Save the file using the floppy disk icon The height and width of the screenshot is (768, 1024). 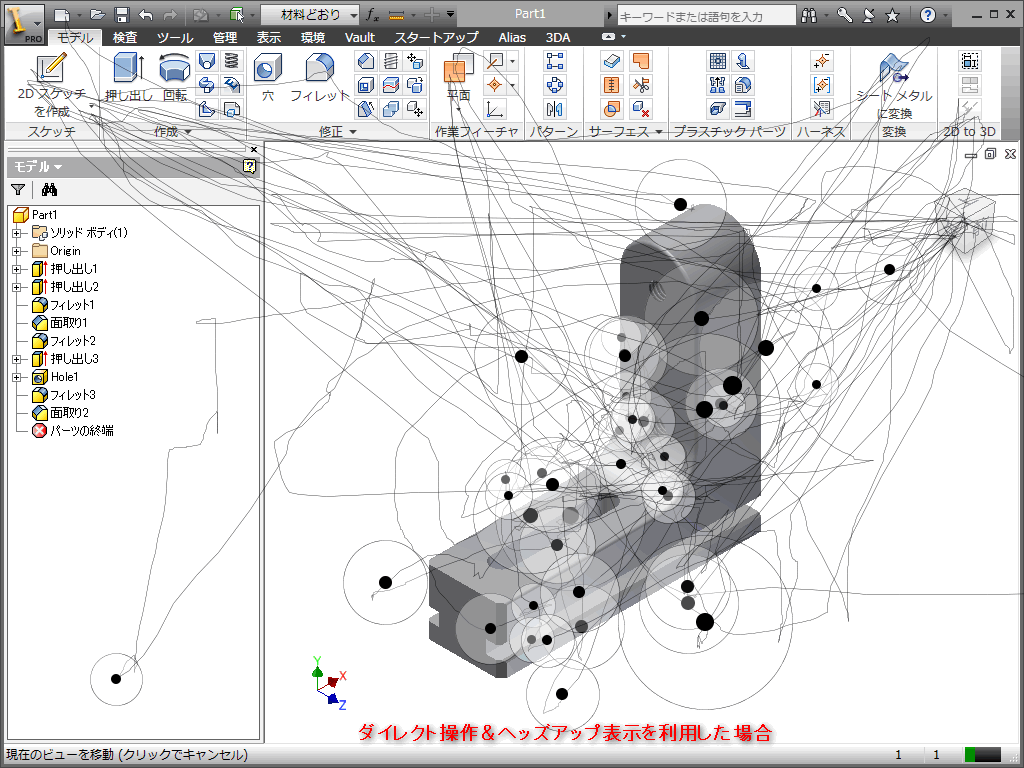click(x=121, y=15)
